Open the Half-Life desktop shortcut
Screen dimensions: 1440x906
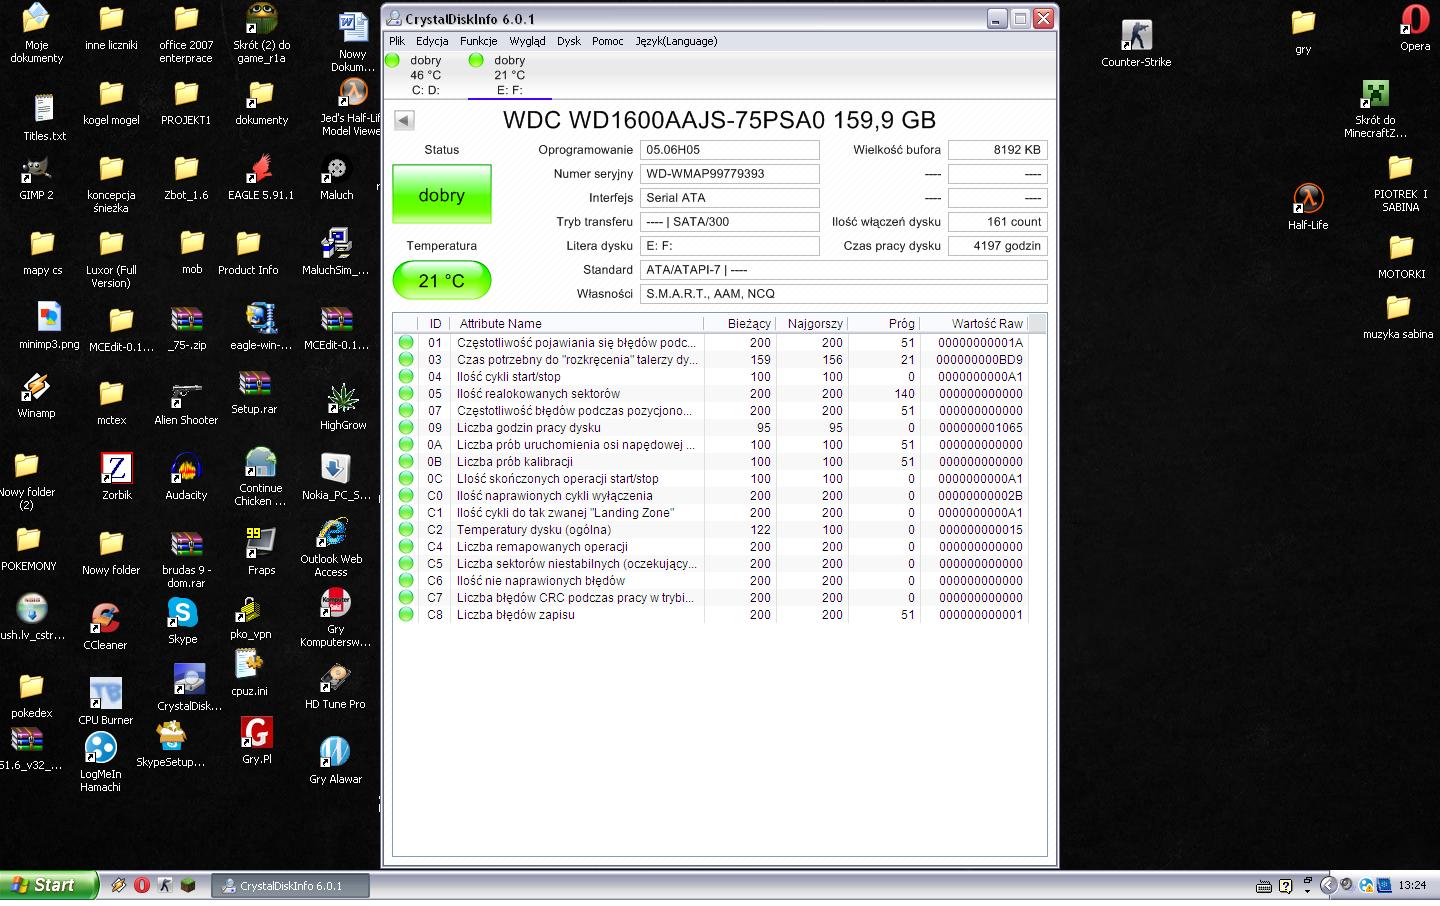pos(1308,207)
